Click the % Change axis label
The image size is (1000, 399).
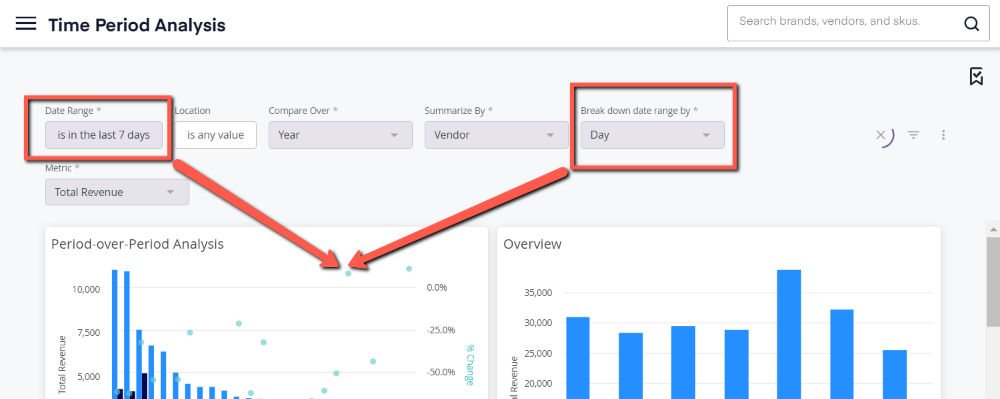469,365
